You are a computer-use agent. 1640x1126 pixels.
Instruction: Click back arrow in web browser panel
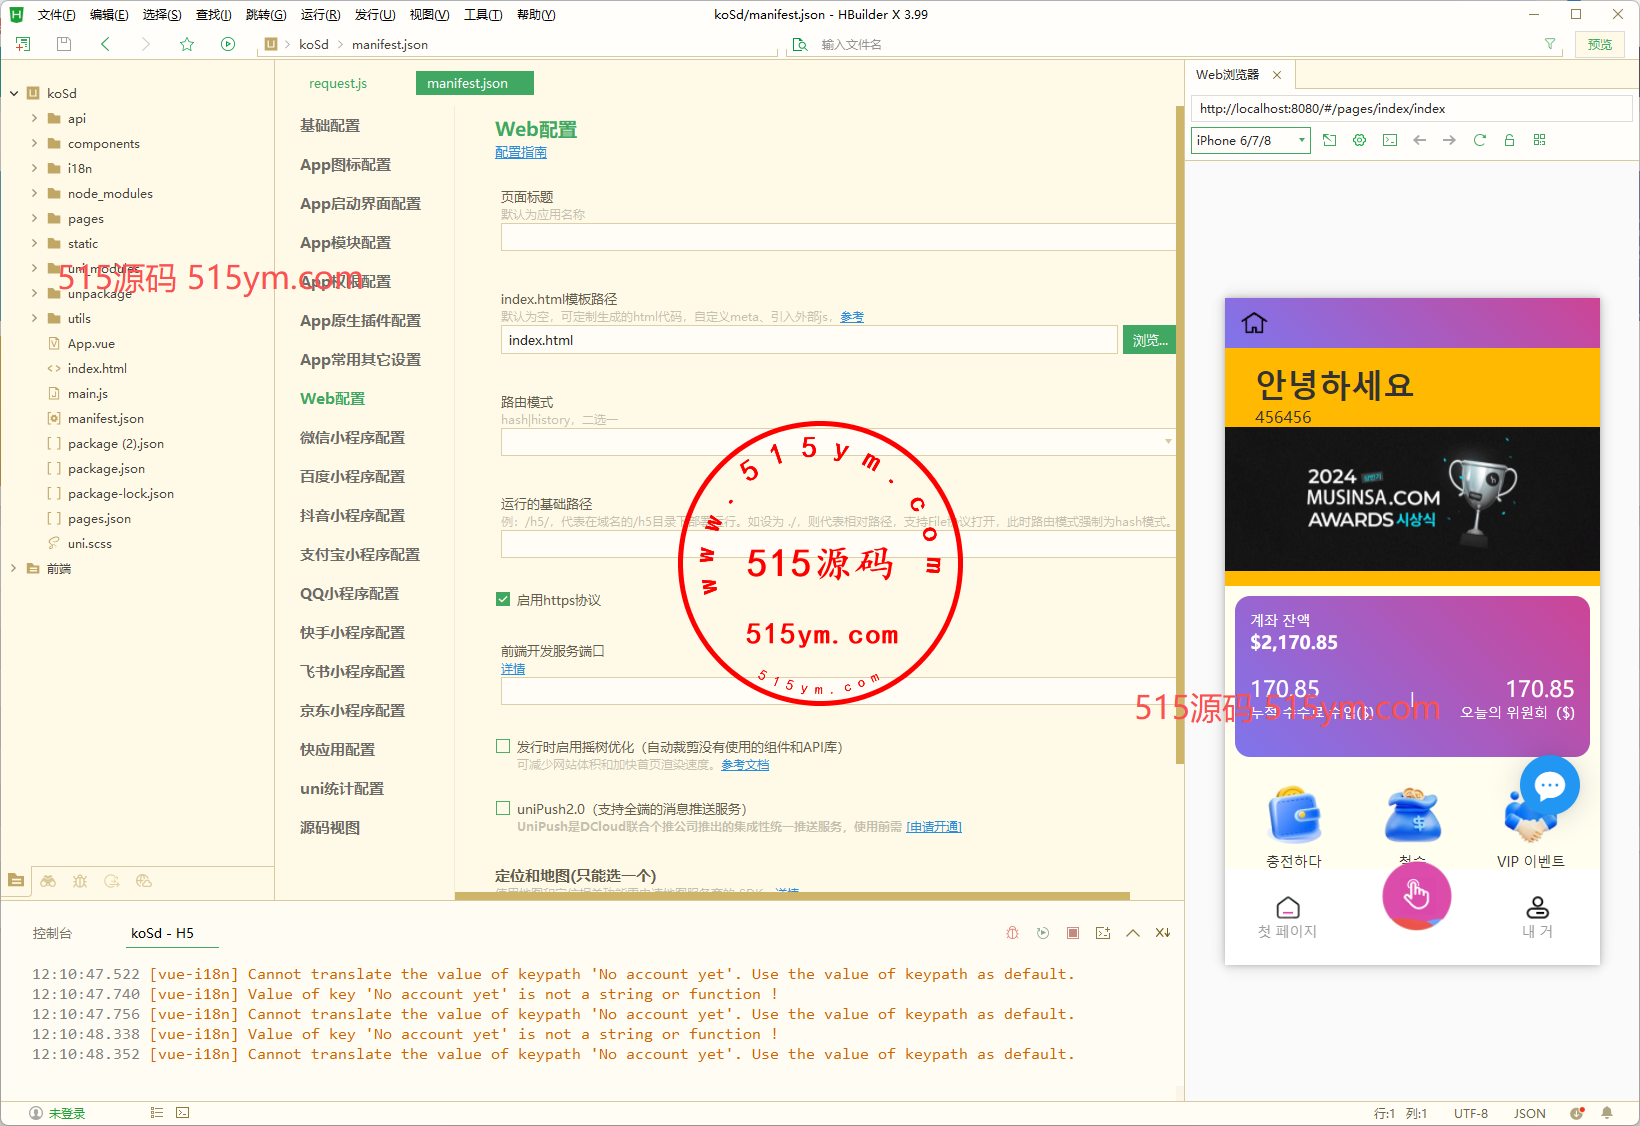click(x=1419, y=140)
